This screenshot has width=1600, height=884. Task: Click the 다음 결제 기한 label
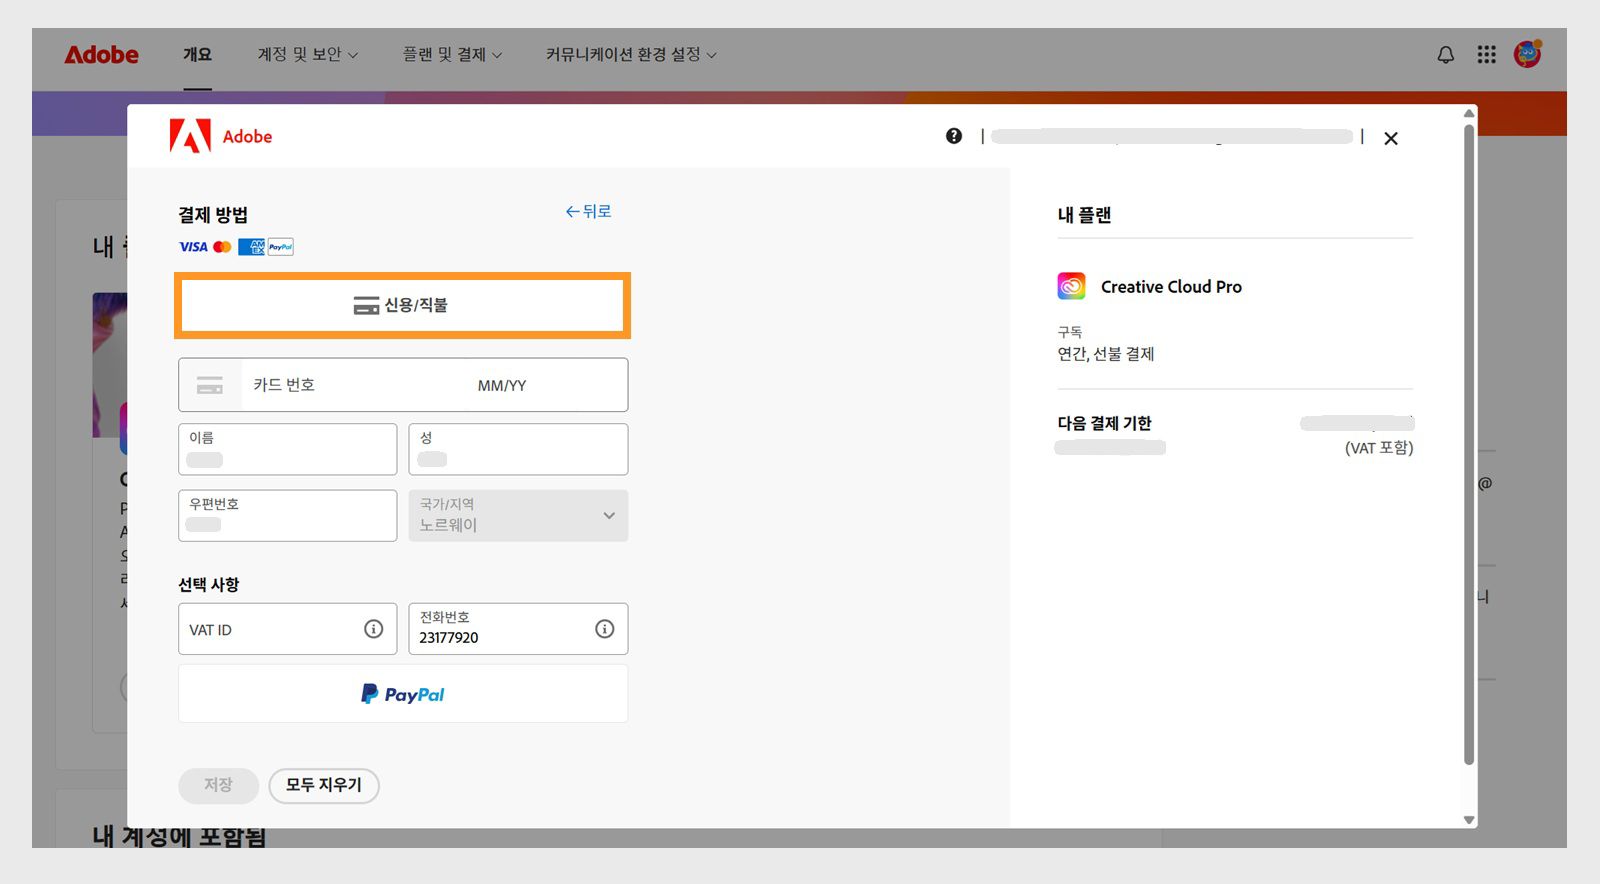pos(1105,423)
